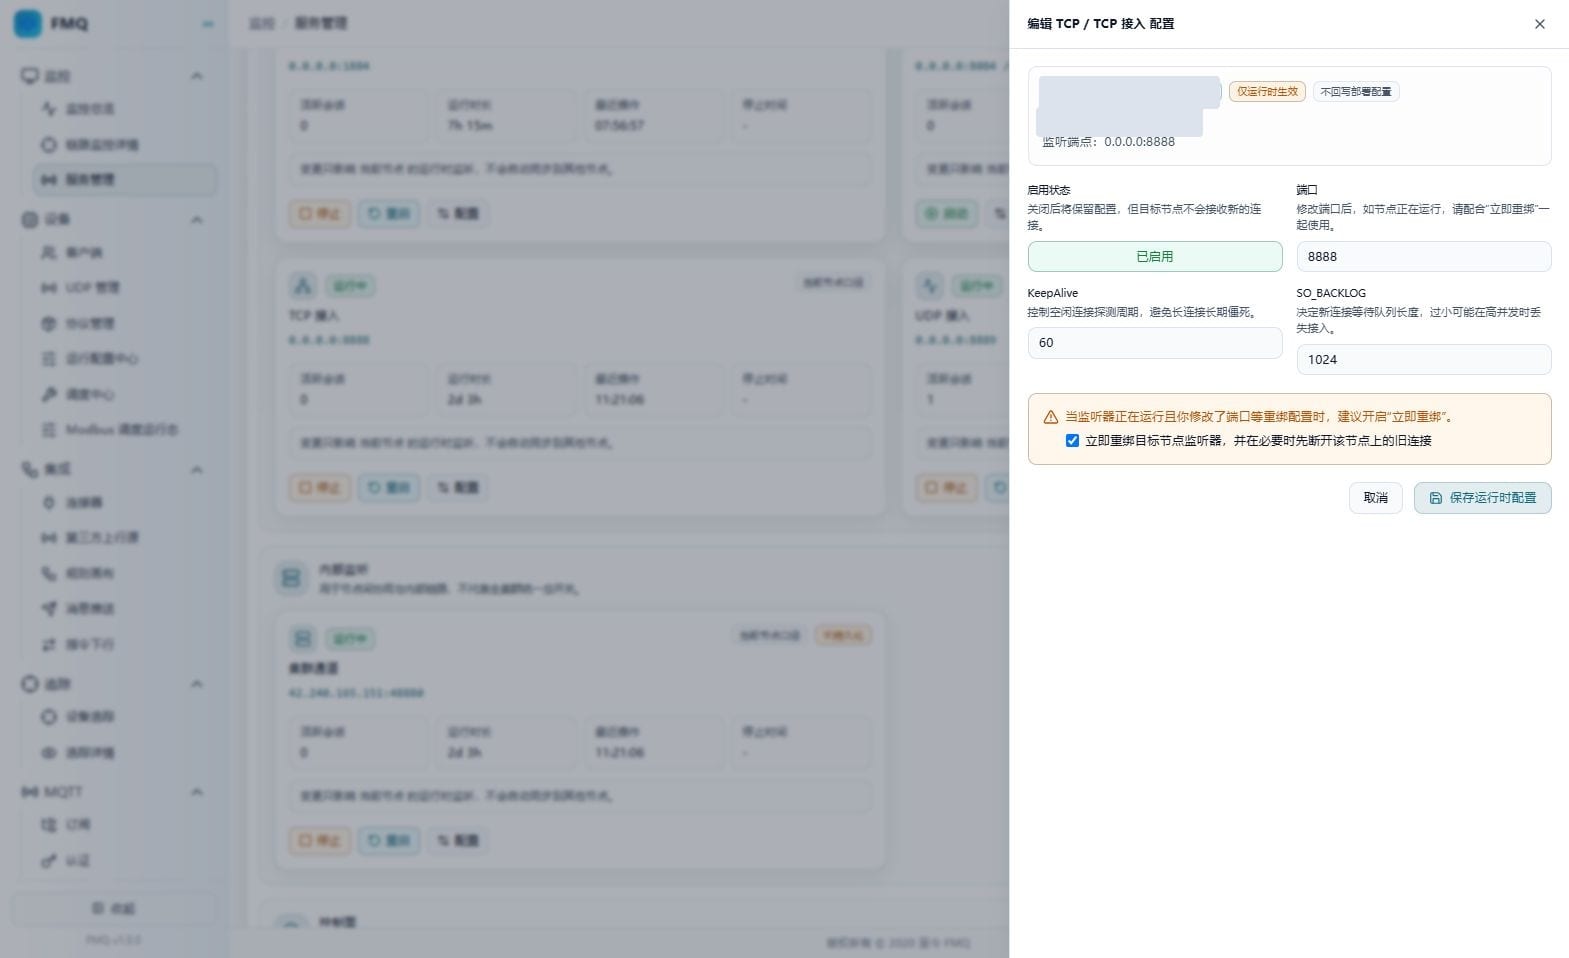Click the 启用状态 label
1569x958 pixels.
(1049, 190)
